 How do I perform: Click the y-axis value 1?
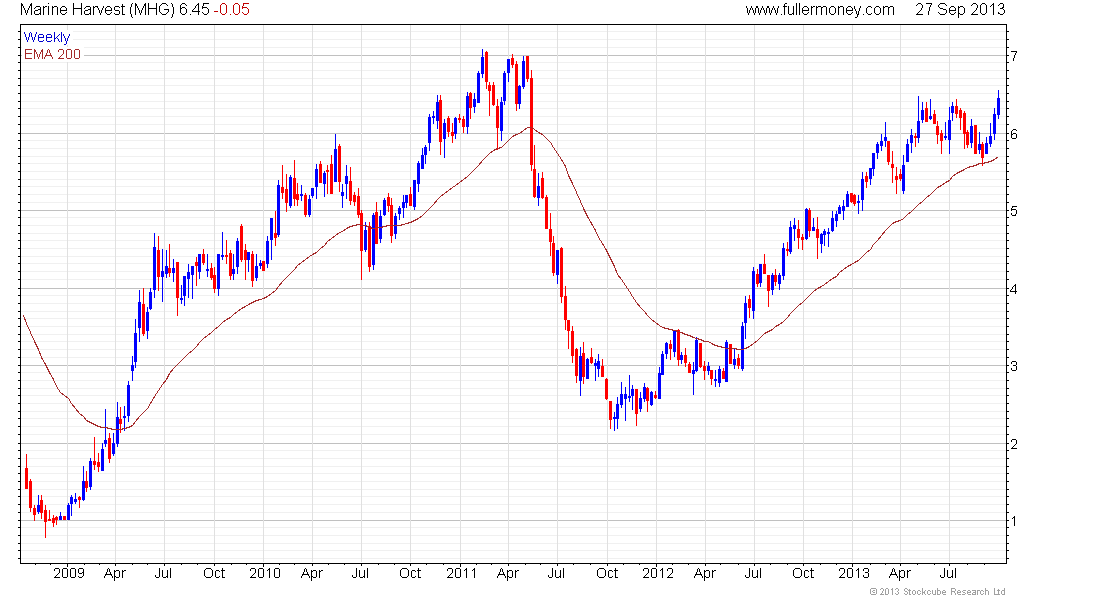click(1014, 521)
